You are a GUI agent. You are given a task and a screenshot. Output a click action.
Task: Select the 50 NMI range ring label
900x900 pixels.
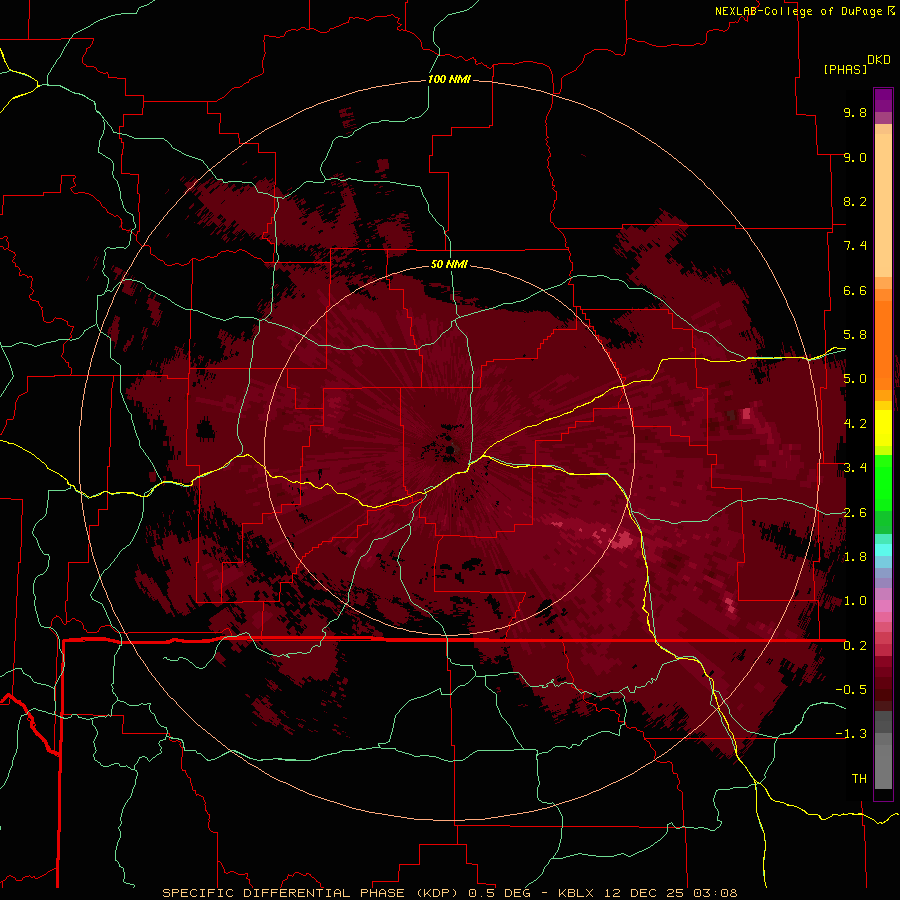[449, 264]
